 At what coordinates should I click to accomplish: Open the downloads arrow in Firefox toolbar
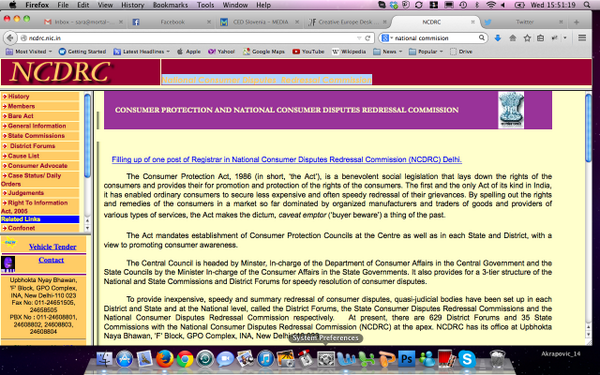[497, 38]
